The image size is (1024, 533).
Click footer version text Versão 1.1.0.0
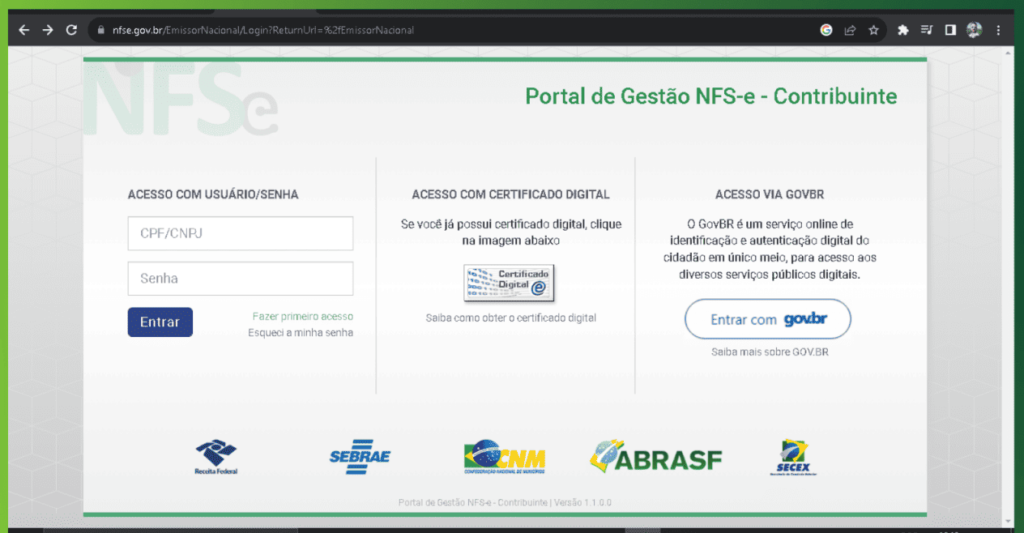click(583, 502)
